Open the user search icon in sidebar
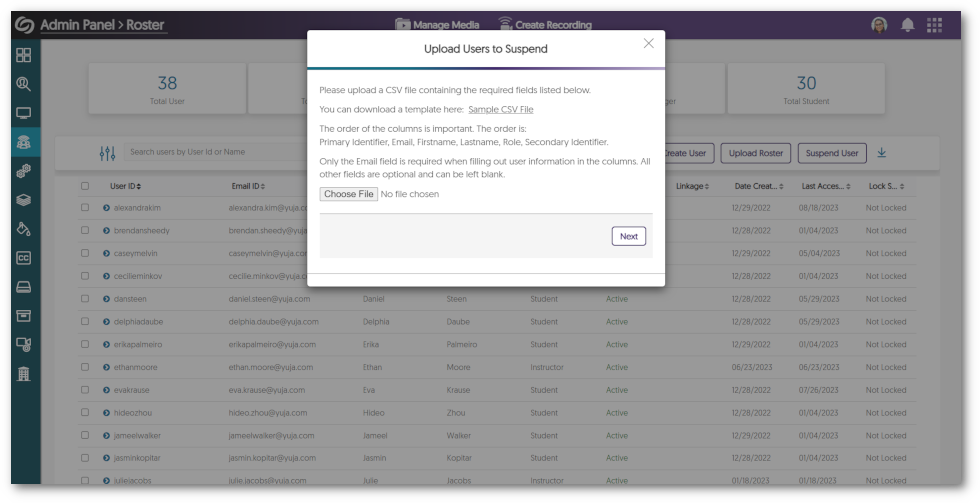980x503 pixels. pos(24,84)
